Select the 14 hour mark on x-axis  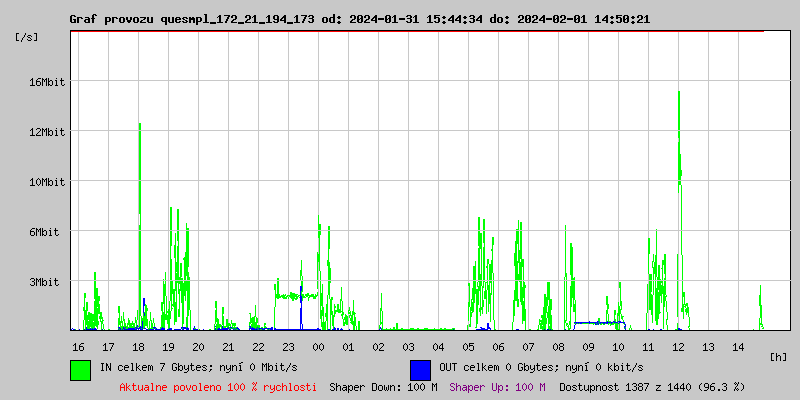(738, 346)
